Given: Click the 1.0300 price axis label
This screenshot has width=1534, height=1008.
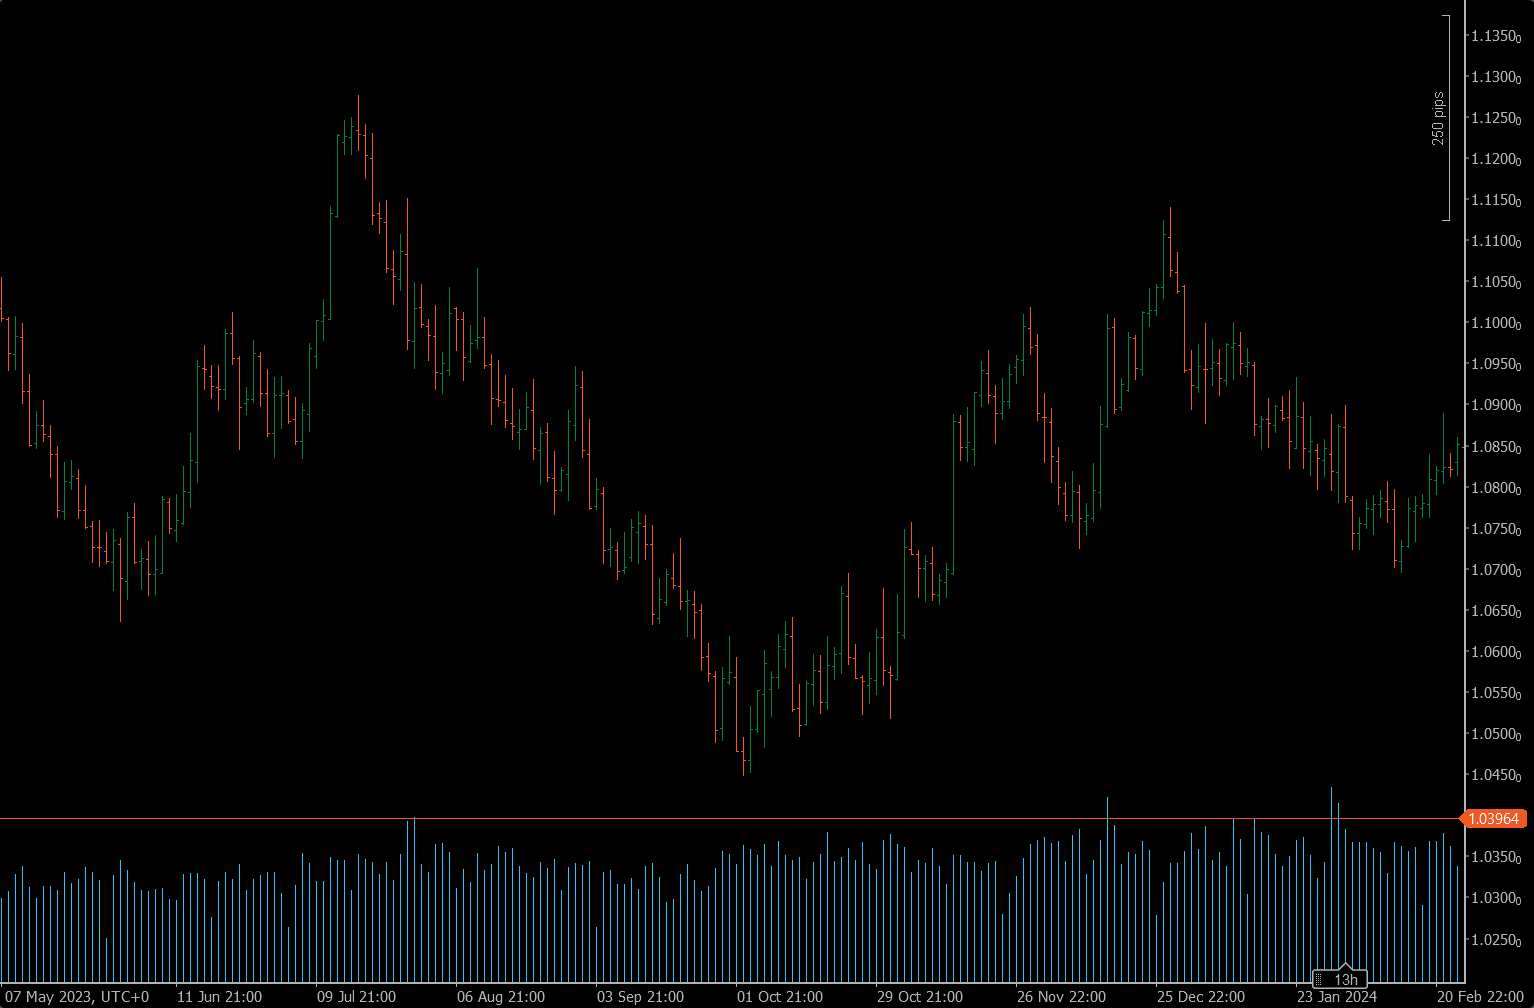Looking at the screenshot, I should 1495,899.
